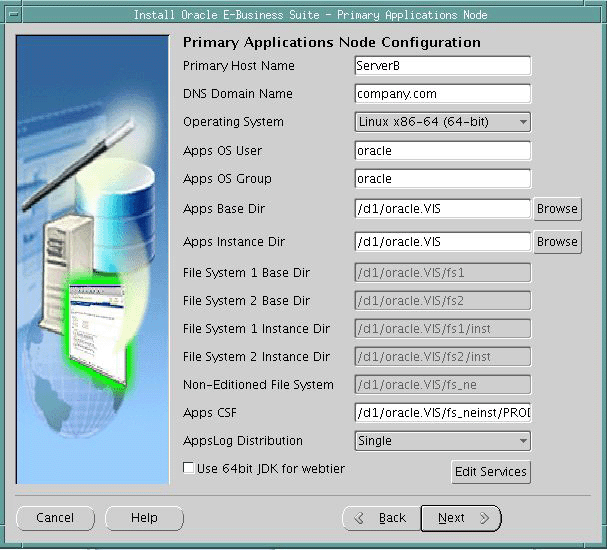Click the 'AppsLog Distribution' label
Screen dimensions: 607x550
point(243,441)
